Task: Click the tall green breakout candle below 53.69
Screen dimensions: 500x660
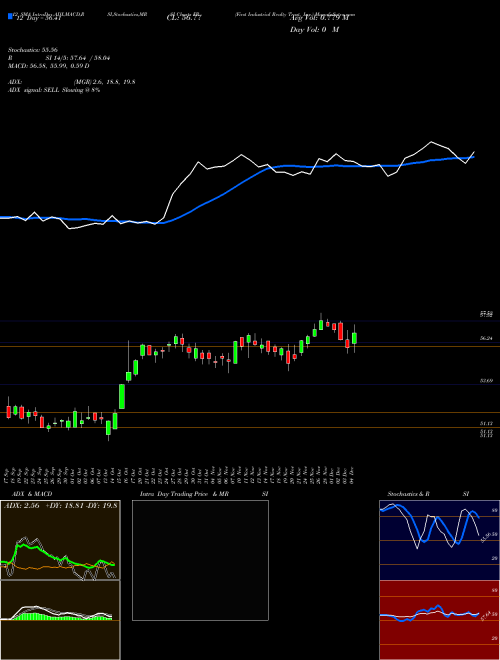Action: (122, 396)
